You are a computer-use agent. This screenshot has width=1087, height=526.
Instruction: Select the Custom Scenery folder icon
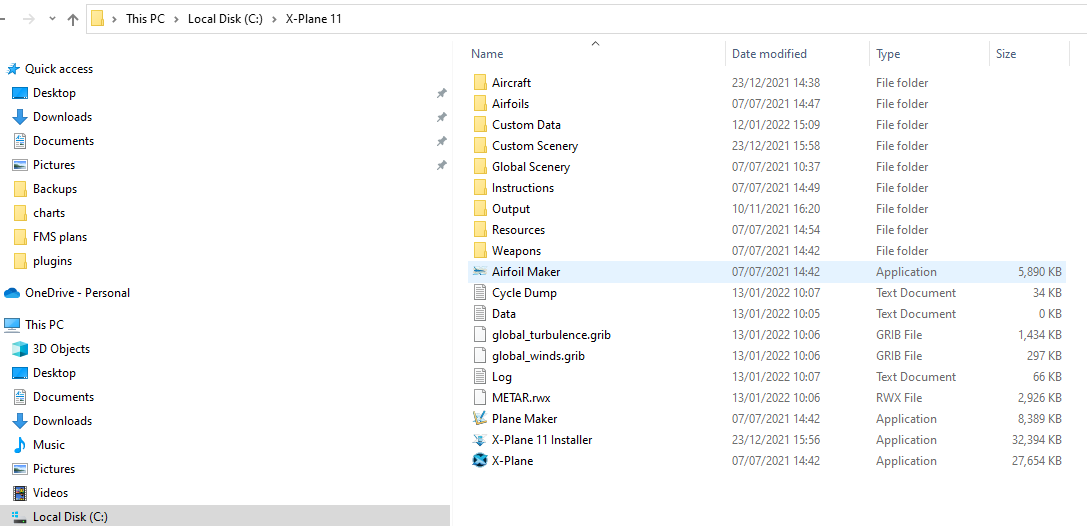point(480,146)
